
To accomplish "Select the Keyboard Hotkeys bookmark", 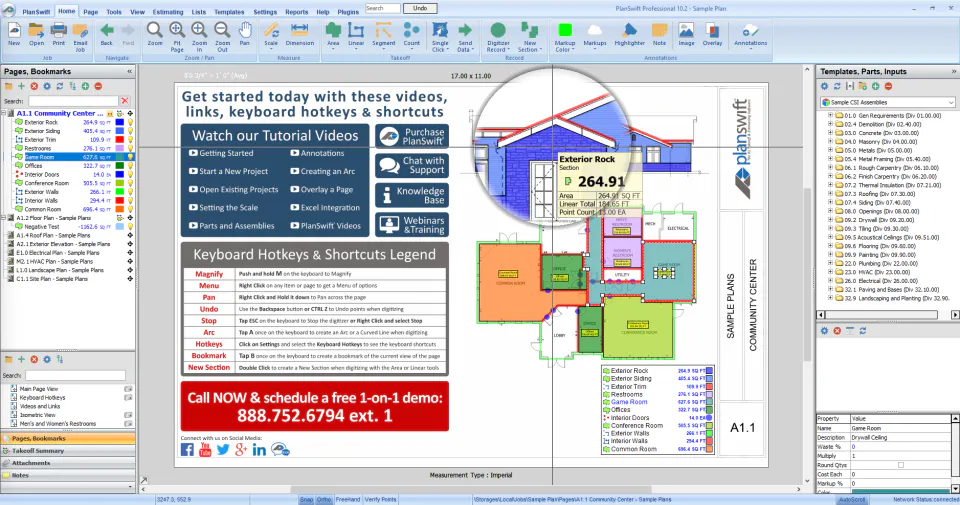I will [x=42, y=398].
